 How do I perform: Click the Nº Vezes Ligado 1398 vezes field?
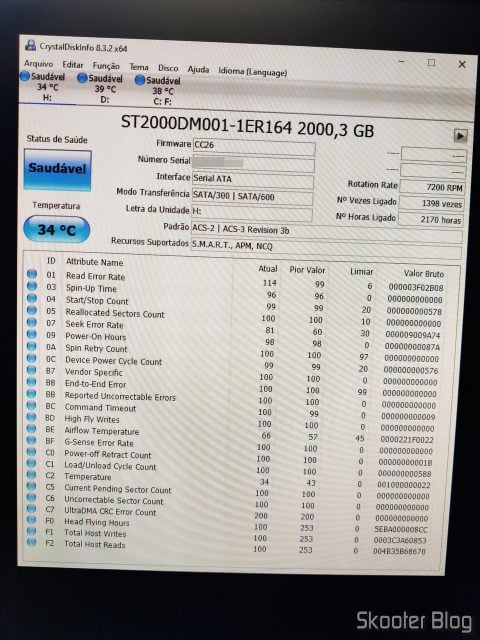(431, 204)
